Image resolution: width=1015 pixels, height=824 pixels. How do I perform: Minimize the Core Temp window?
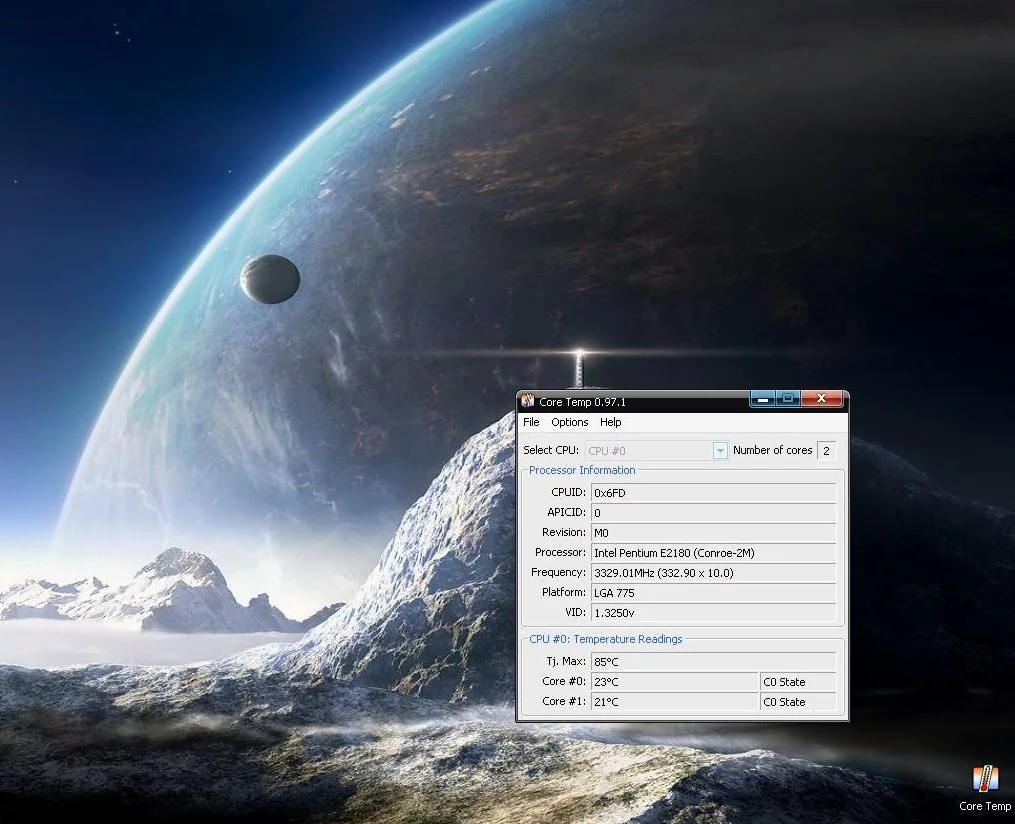point(763,399)
